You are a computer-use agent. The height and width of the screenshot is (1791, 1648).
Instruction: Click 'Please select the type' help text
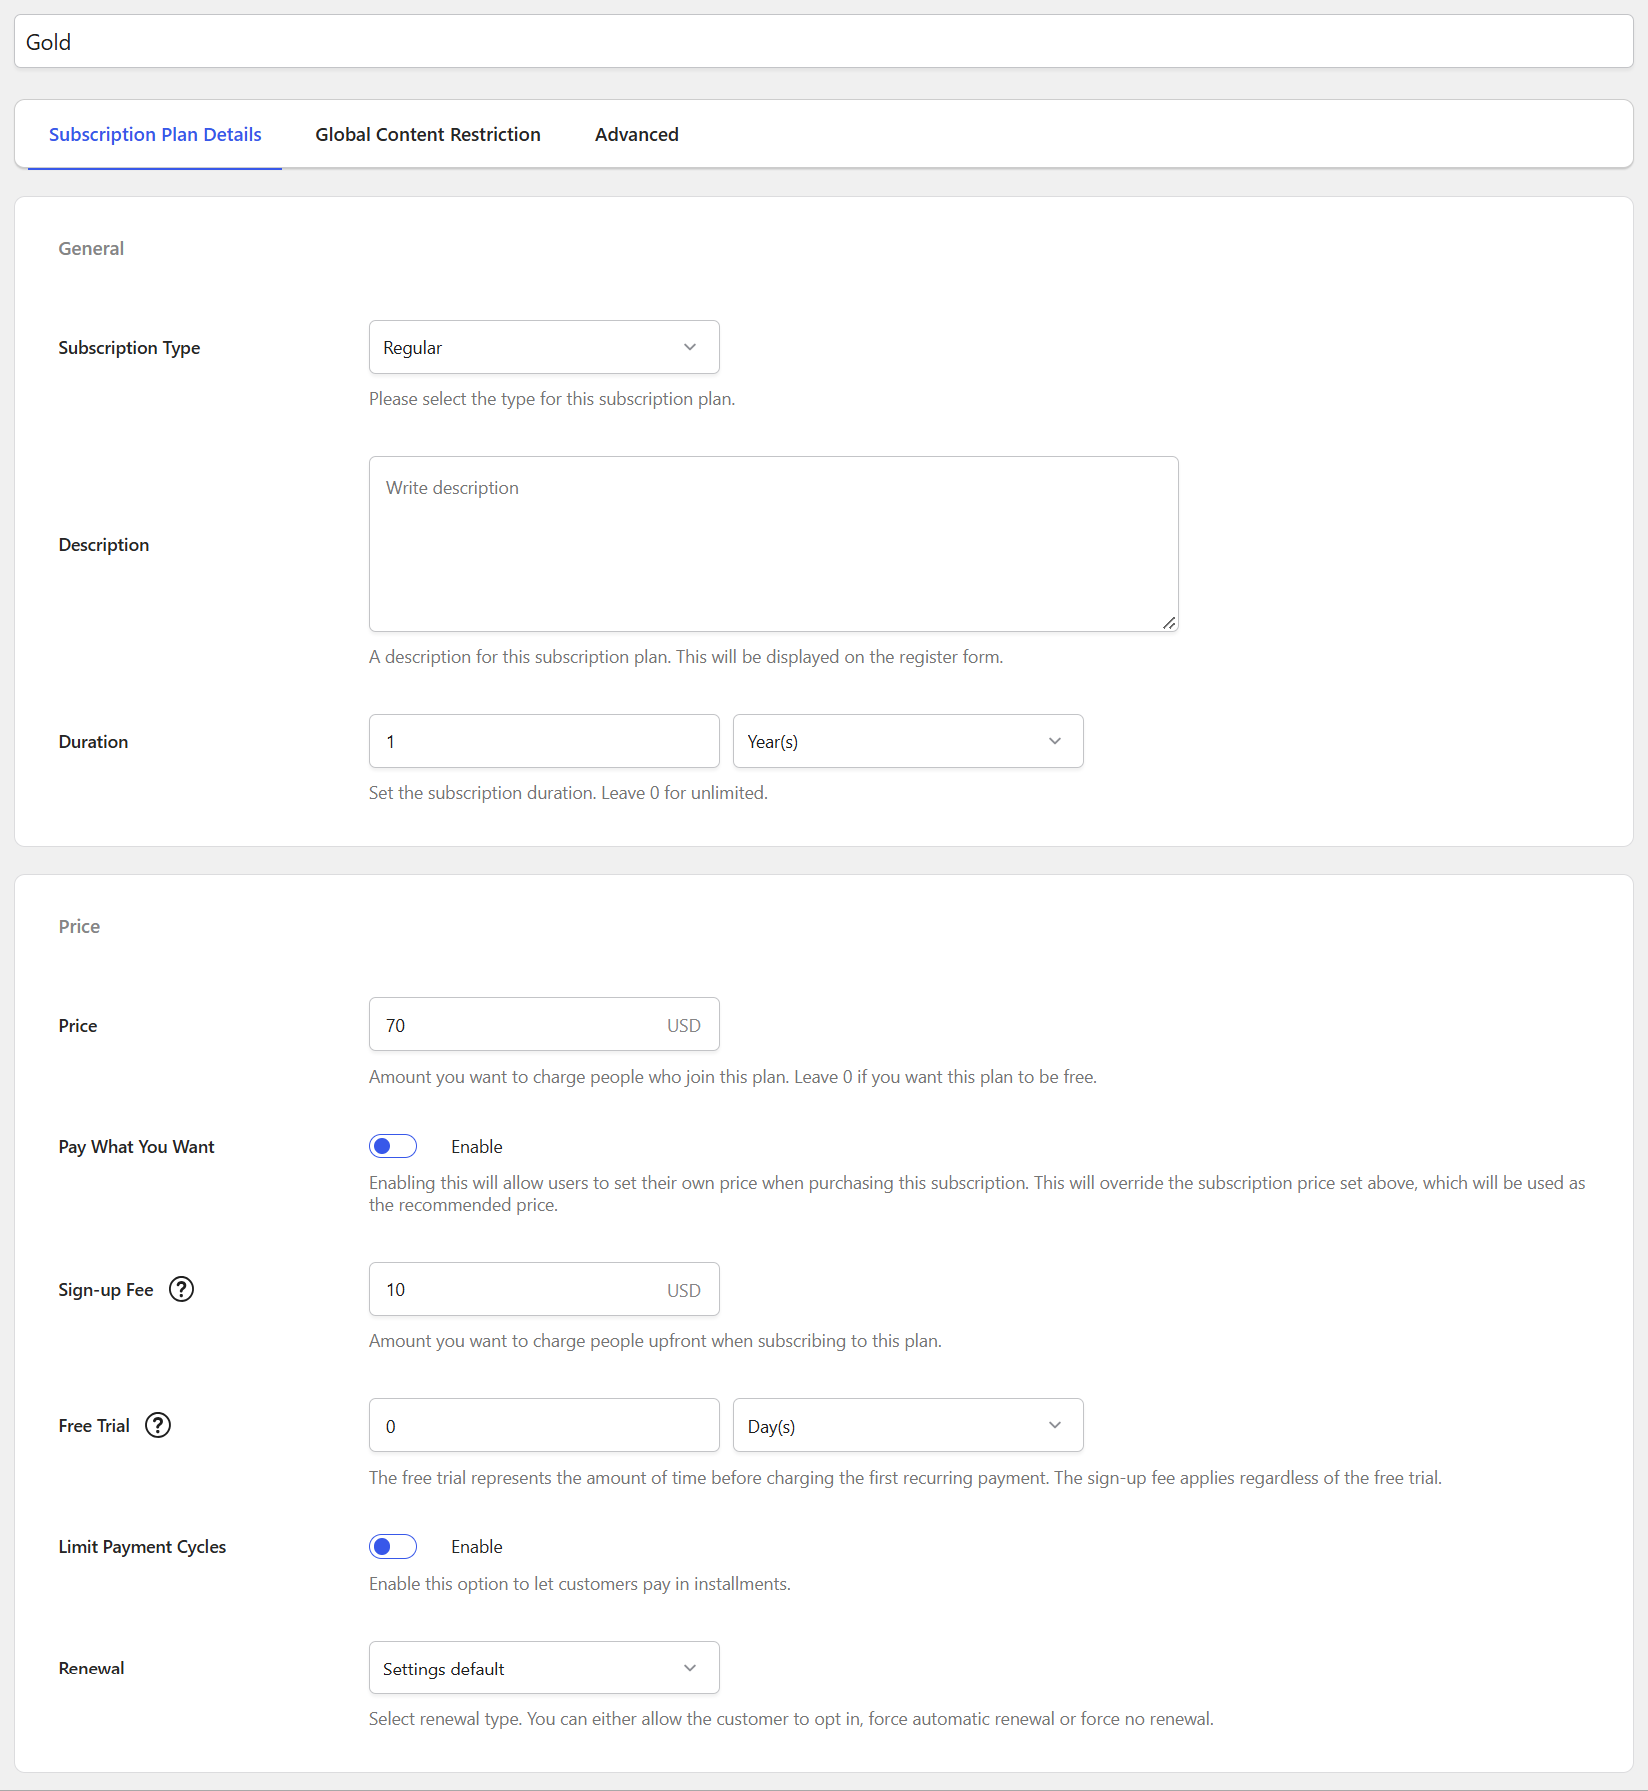(x=552, y=399)
